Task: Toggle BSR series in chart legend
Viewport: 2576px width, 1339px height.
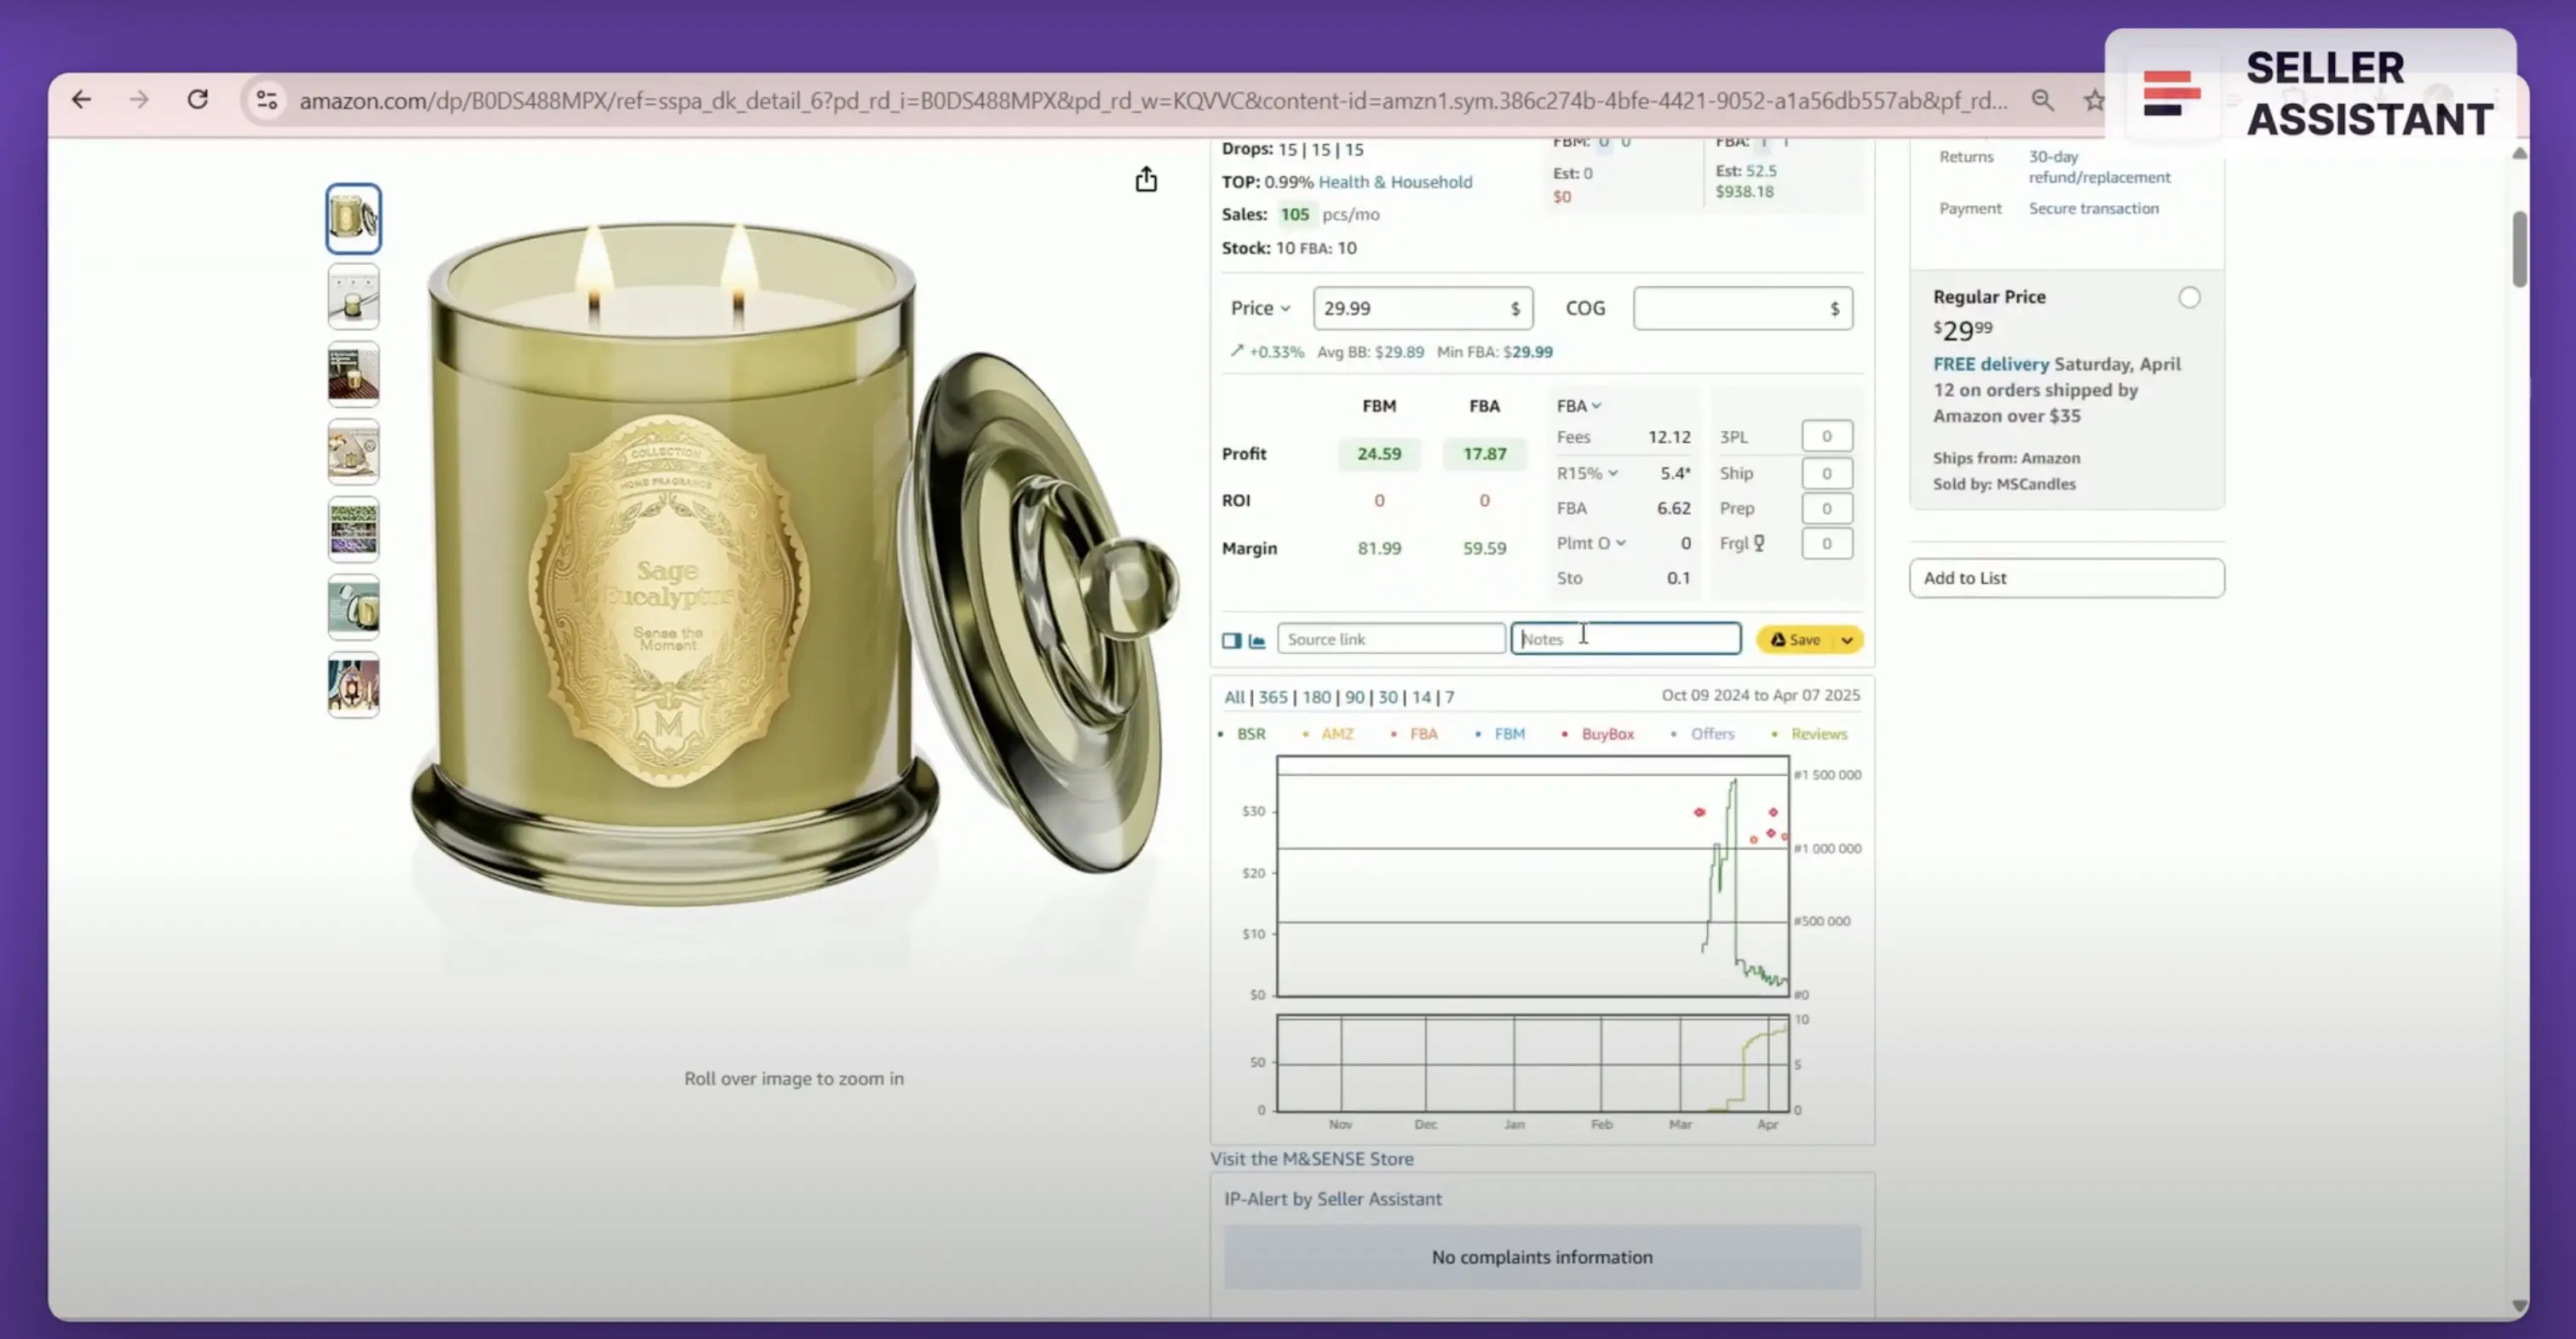Action: (1250, 734)
